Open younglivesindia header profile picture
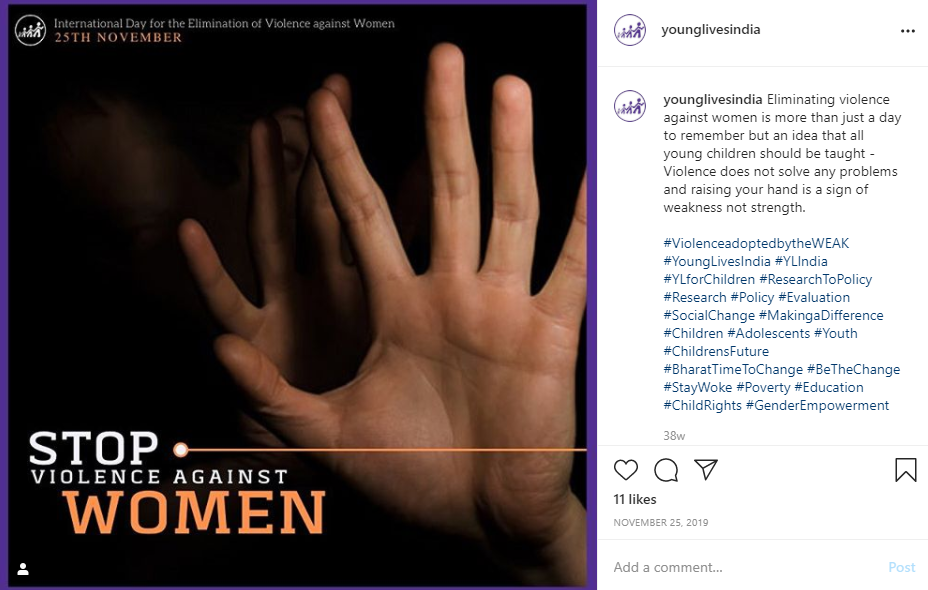 click(630, 30)
